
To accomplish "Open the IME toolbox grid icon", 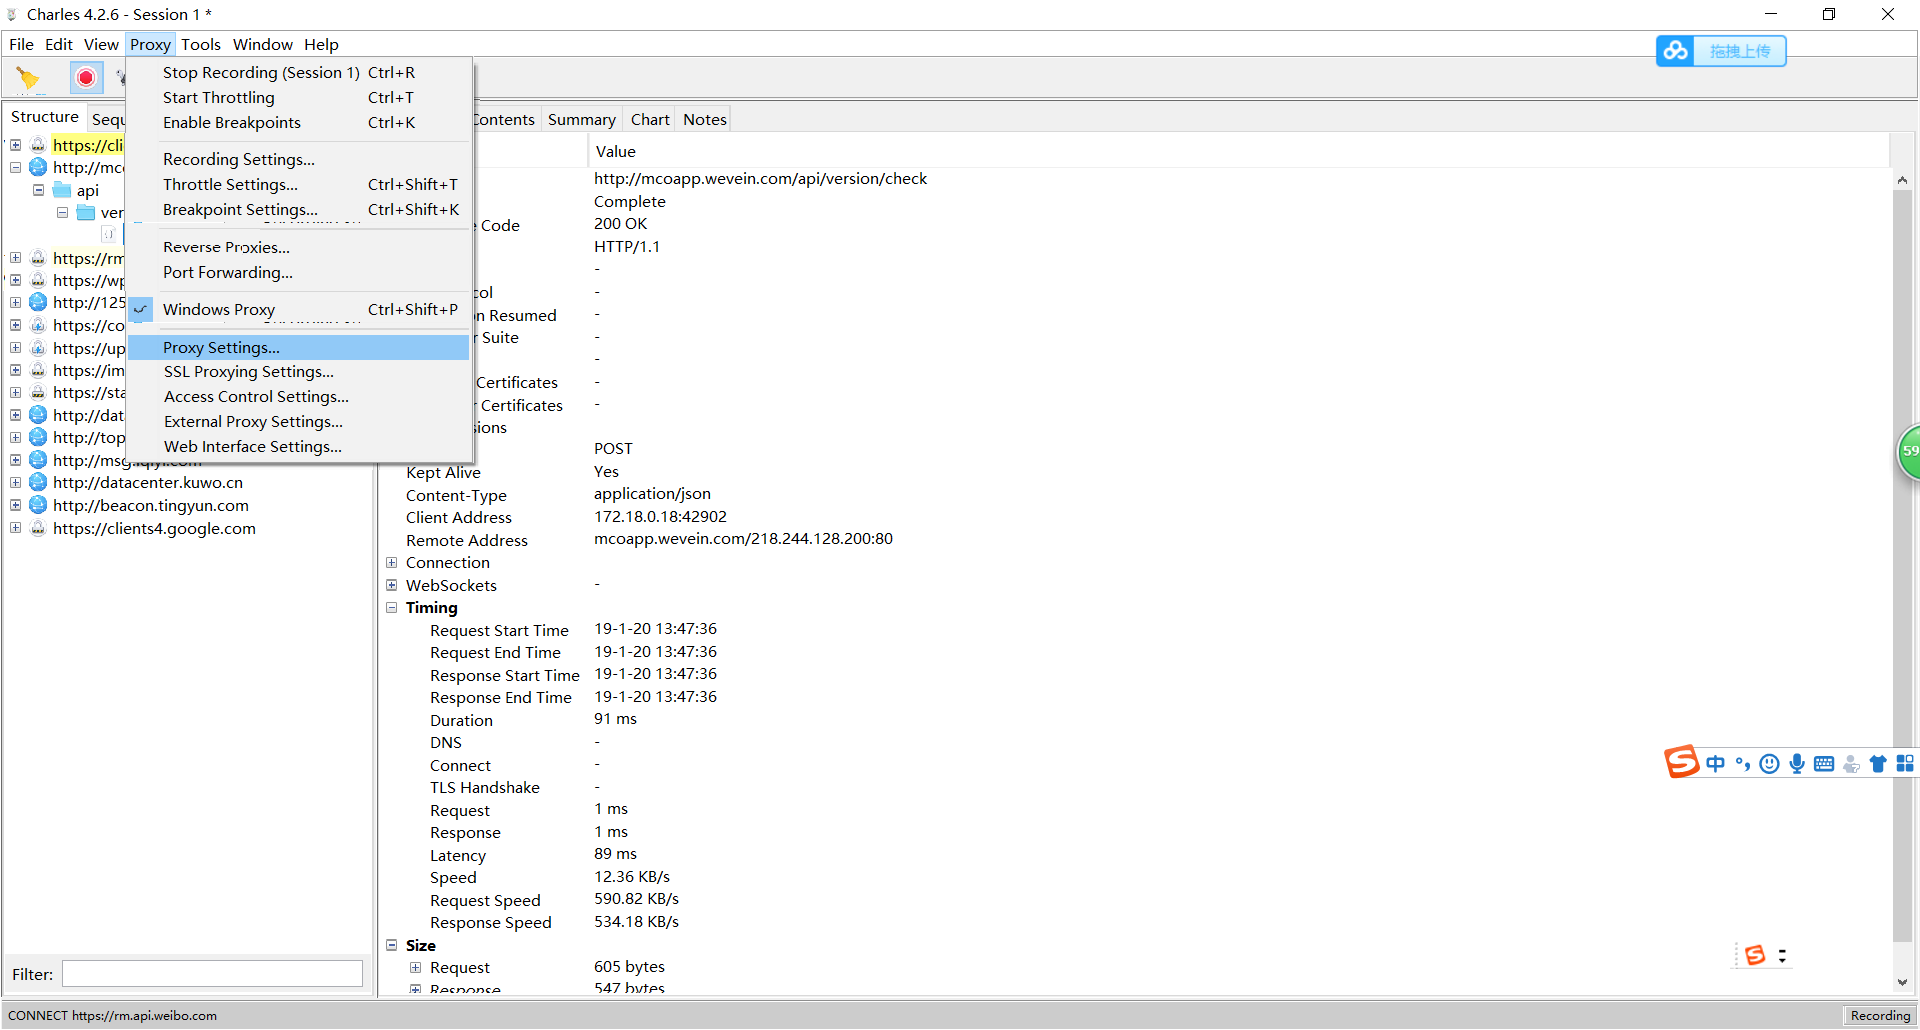I will (x=1905, y=764).
